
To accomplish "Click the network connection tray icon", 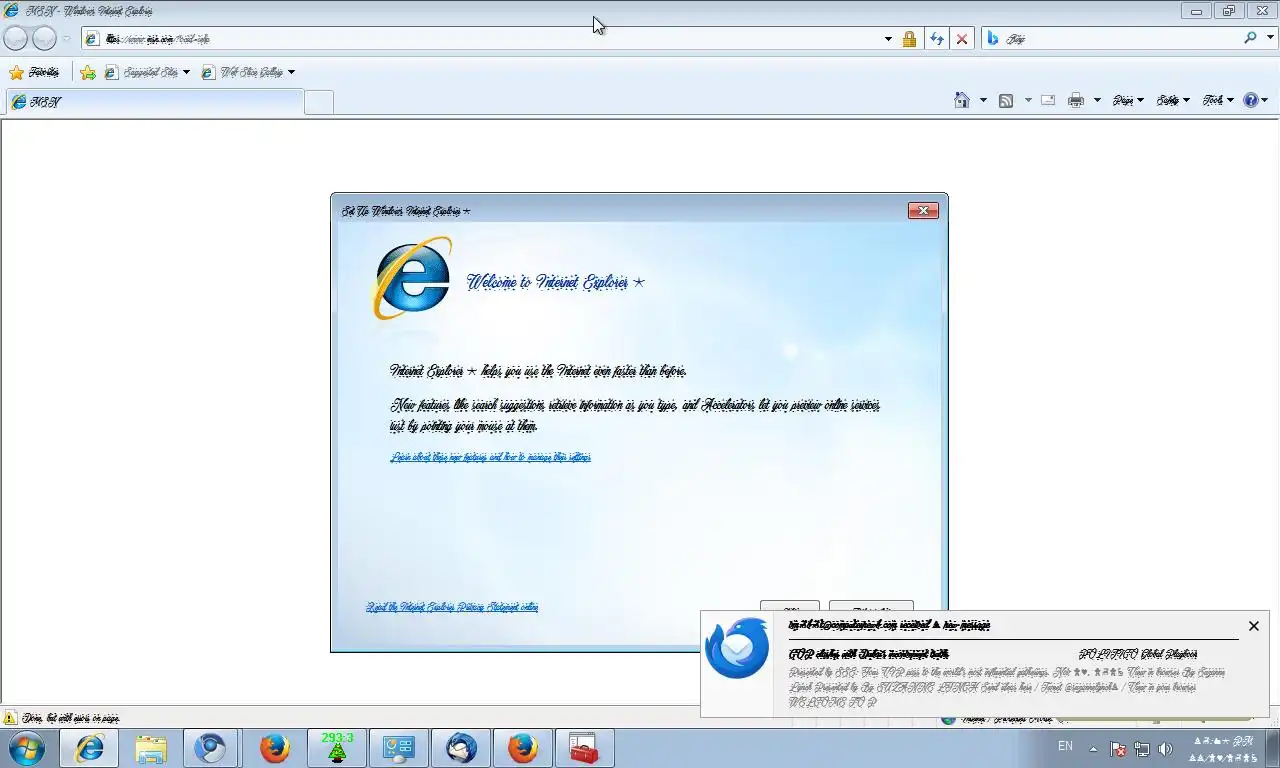I will coord(1142,749).
